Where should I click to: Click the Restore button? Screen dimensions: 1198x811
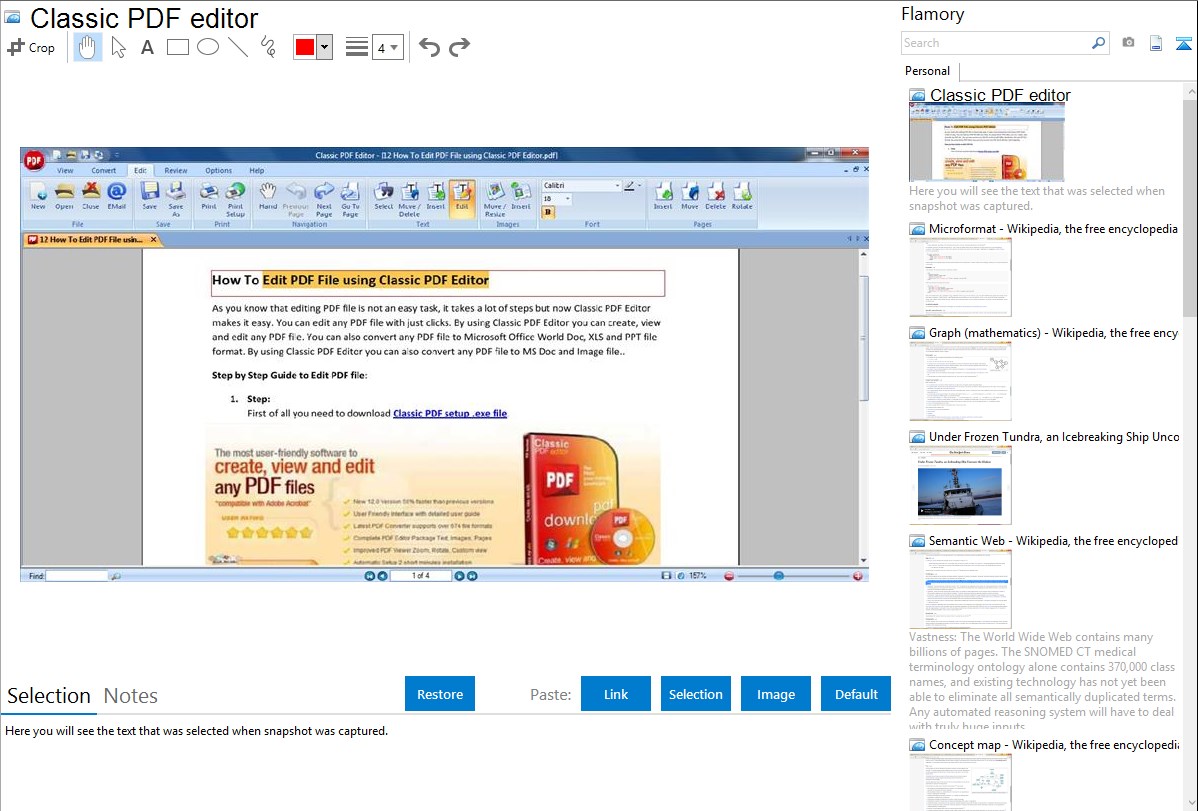(440, 694)
